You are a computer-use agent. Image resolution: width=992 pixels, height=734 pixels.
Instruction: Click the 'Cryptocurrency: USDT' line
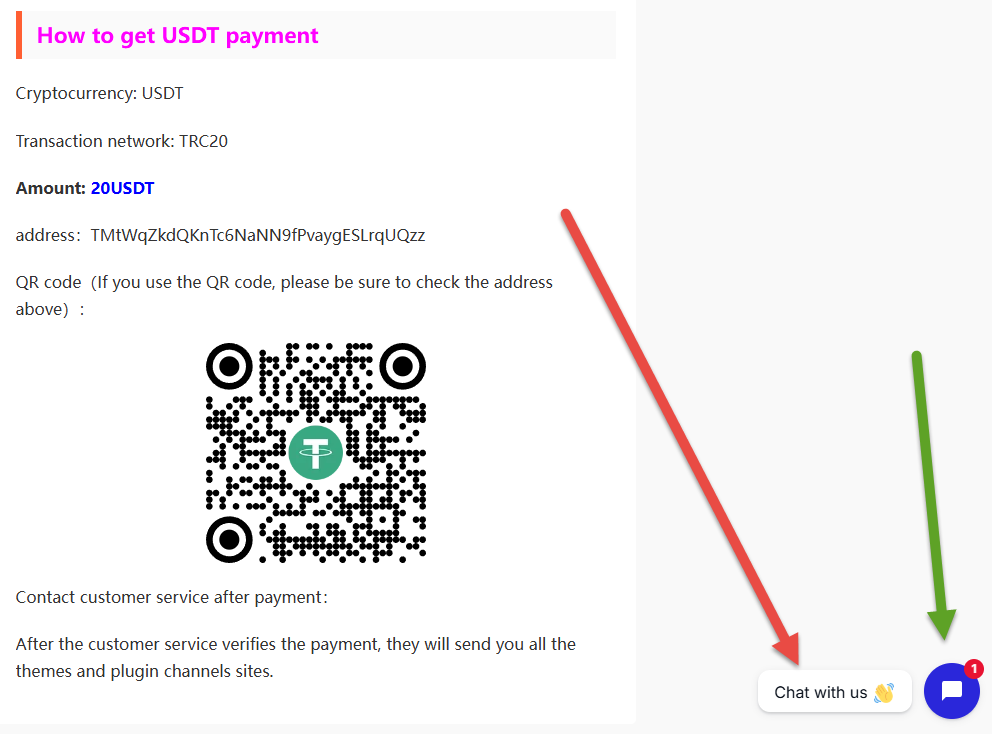[x=99, y=94]
